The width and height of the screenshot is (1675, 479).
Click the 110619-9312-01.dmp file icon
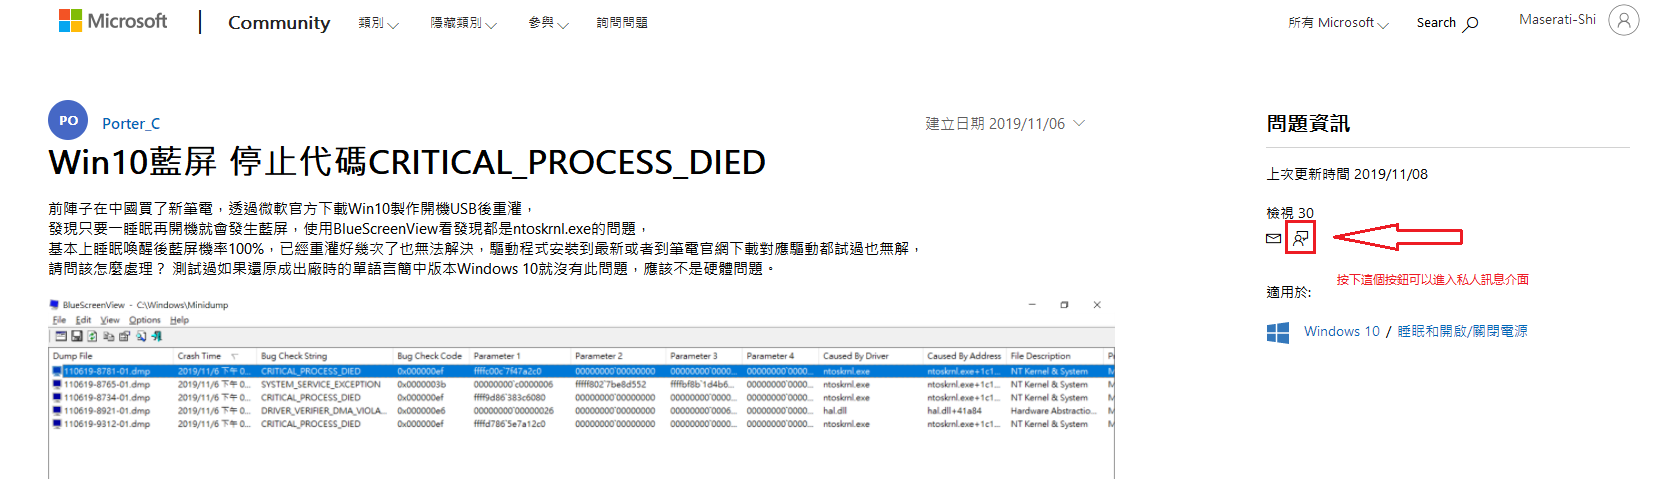[57, 423]
